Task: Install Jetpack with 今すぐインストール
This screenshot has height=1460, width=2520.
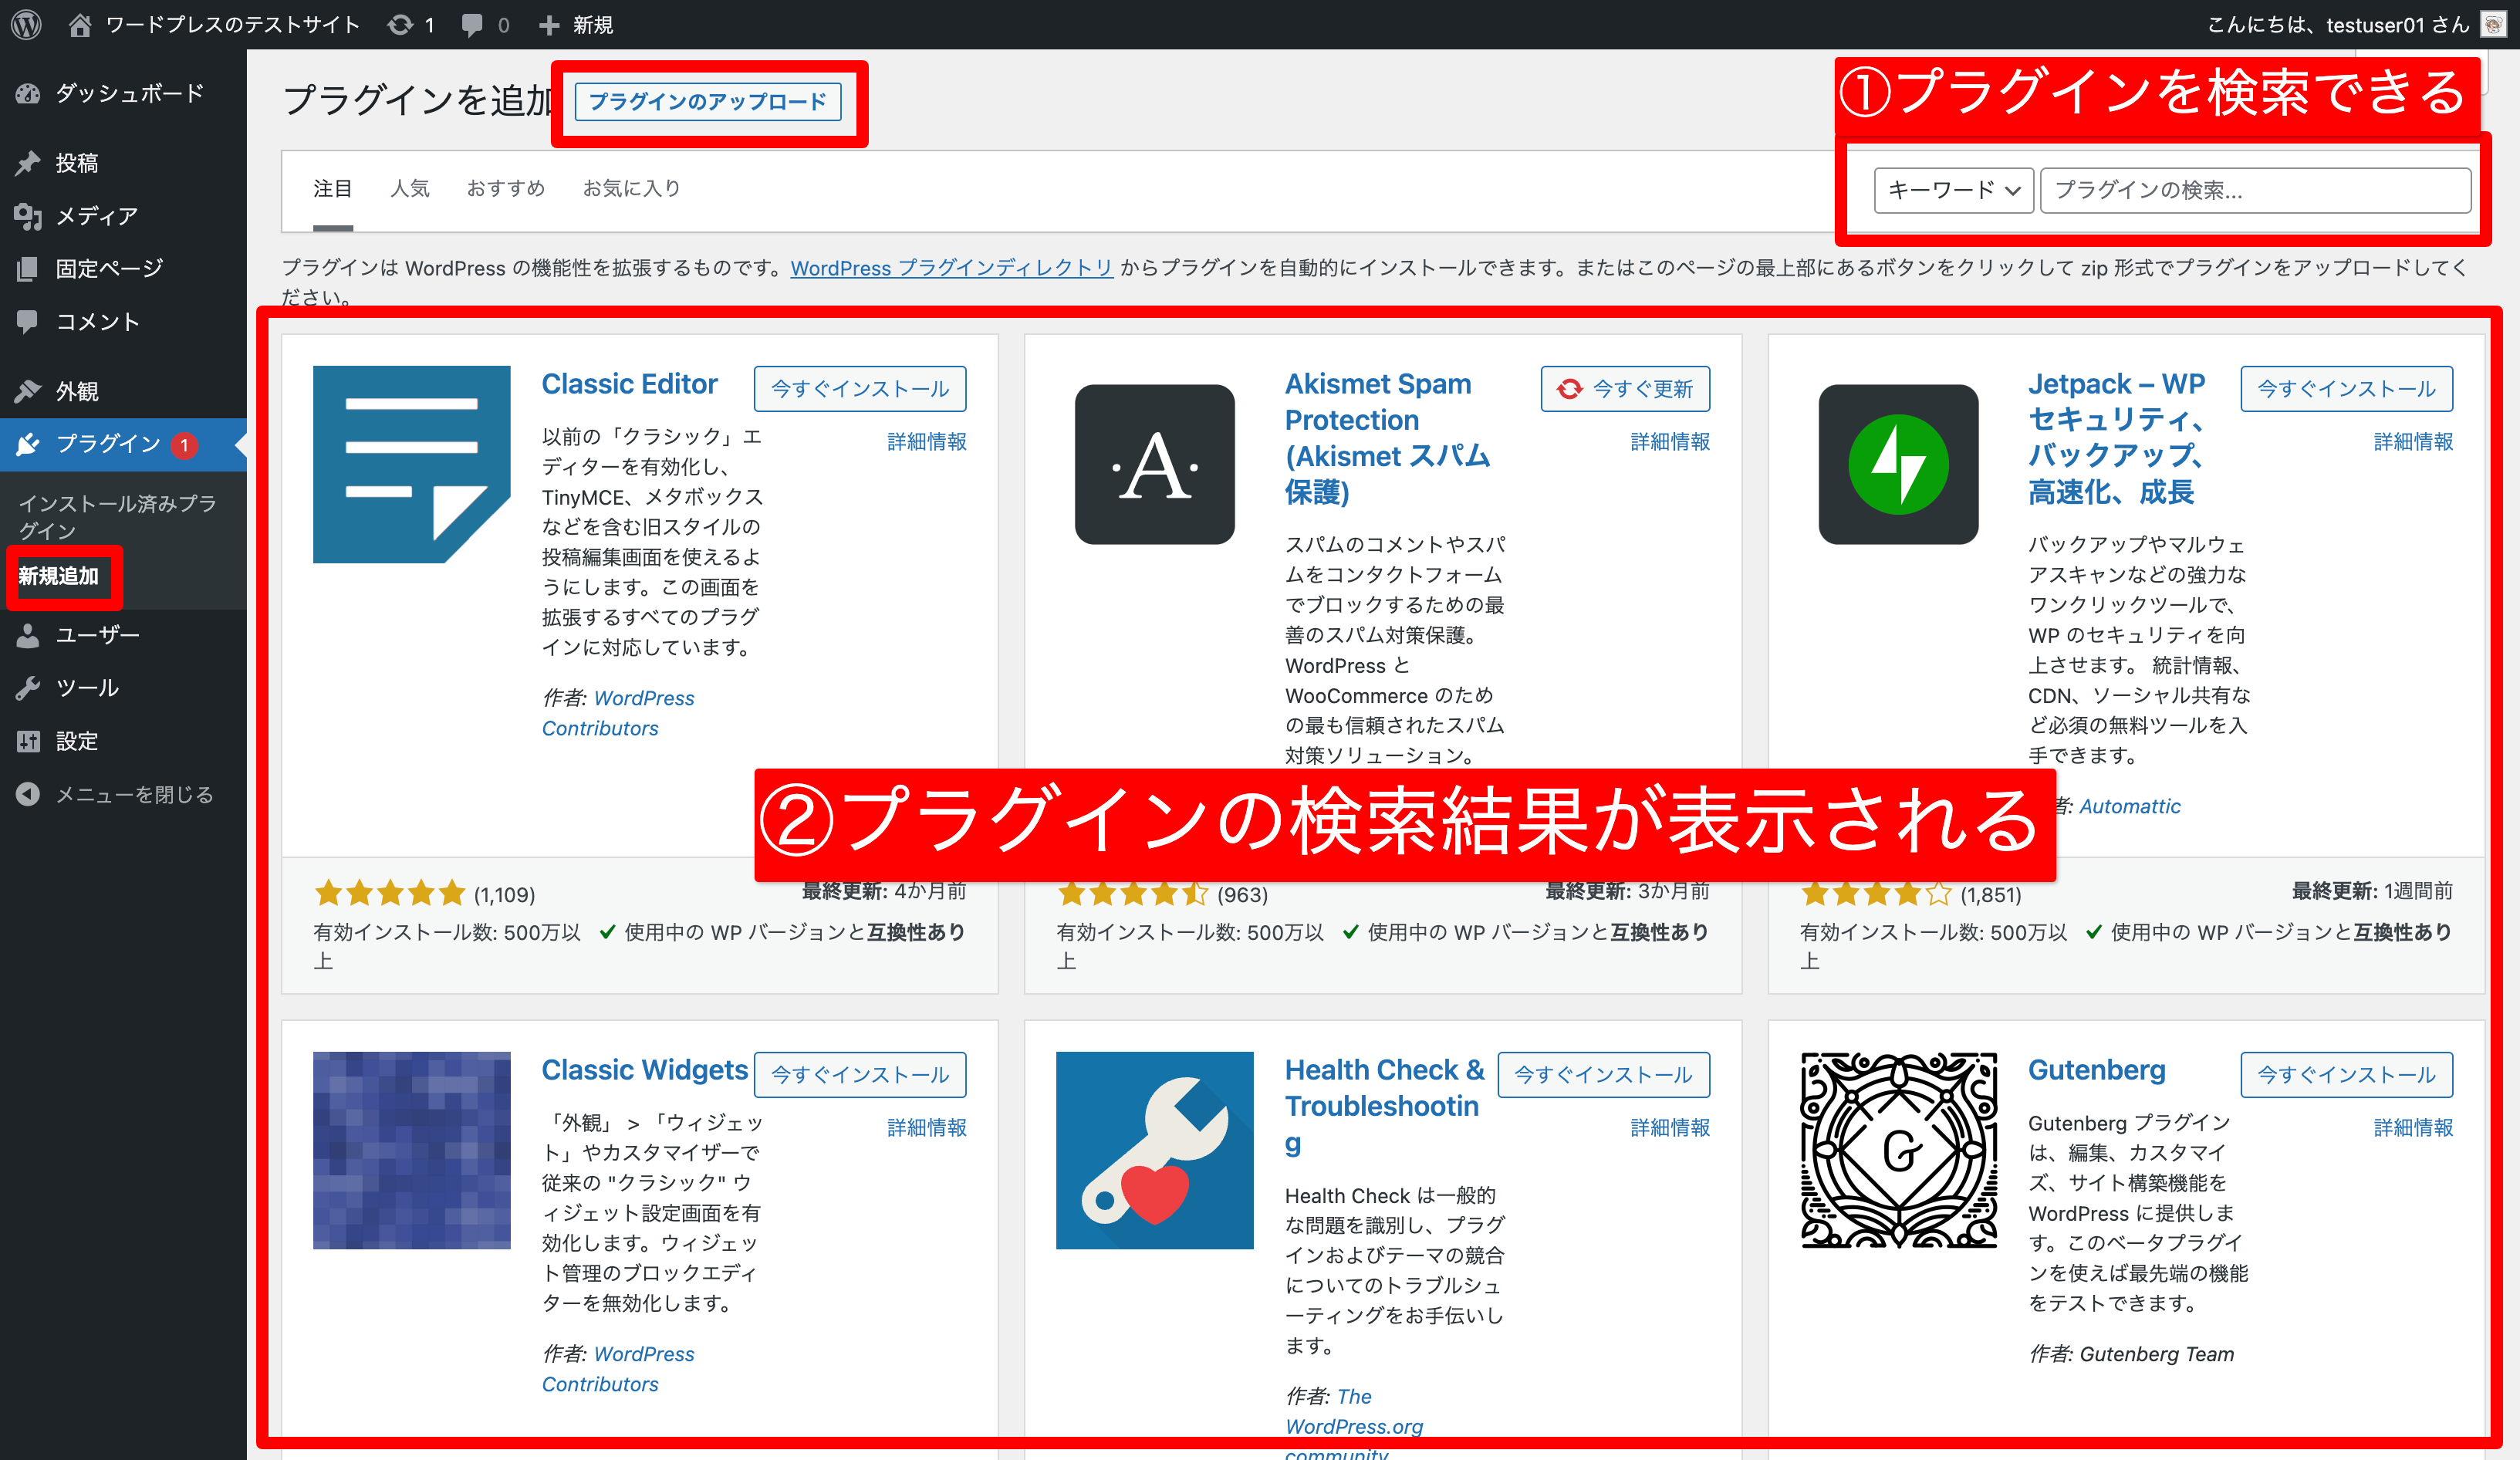Action: pos(2346,388)
